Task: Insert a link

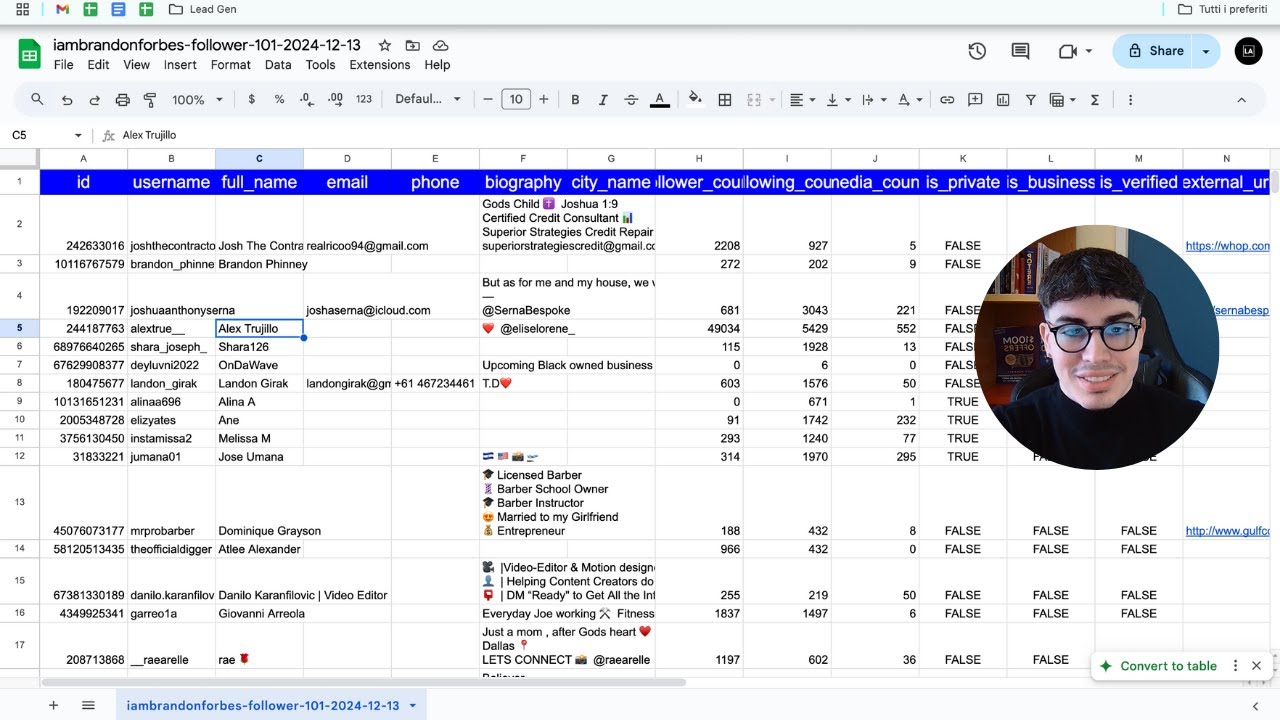Action: [x=947, y=100]
